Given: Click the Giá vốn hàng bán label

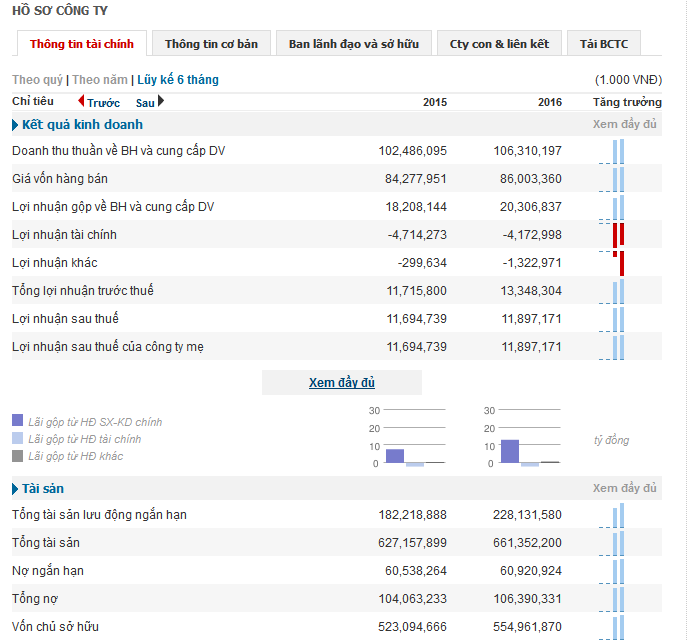Looking at the screenshot, I should pyautogui.click(x=60, y=179).
